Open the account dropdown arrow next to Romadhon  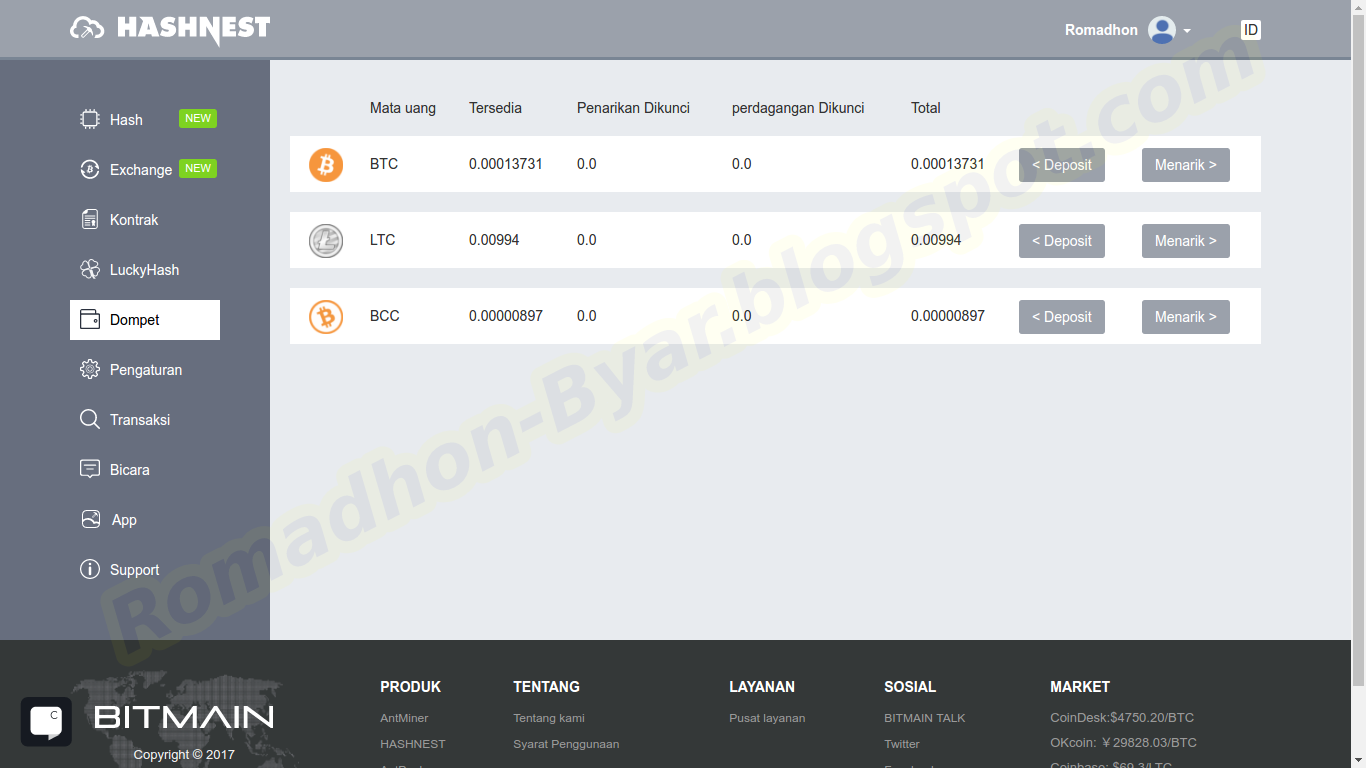[x=1187, y=31]
